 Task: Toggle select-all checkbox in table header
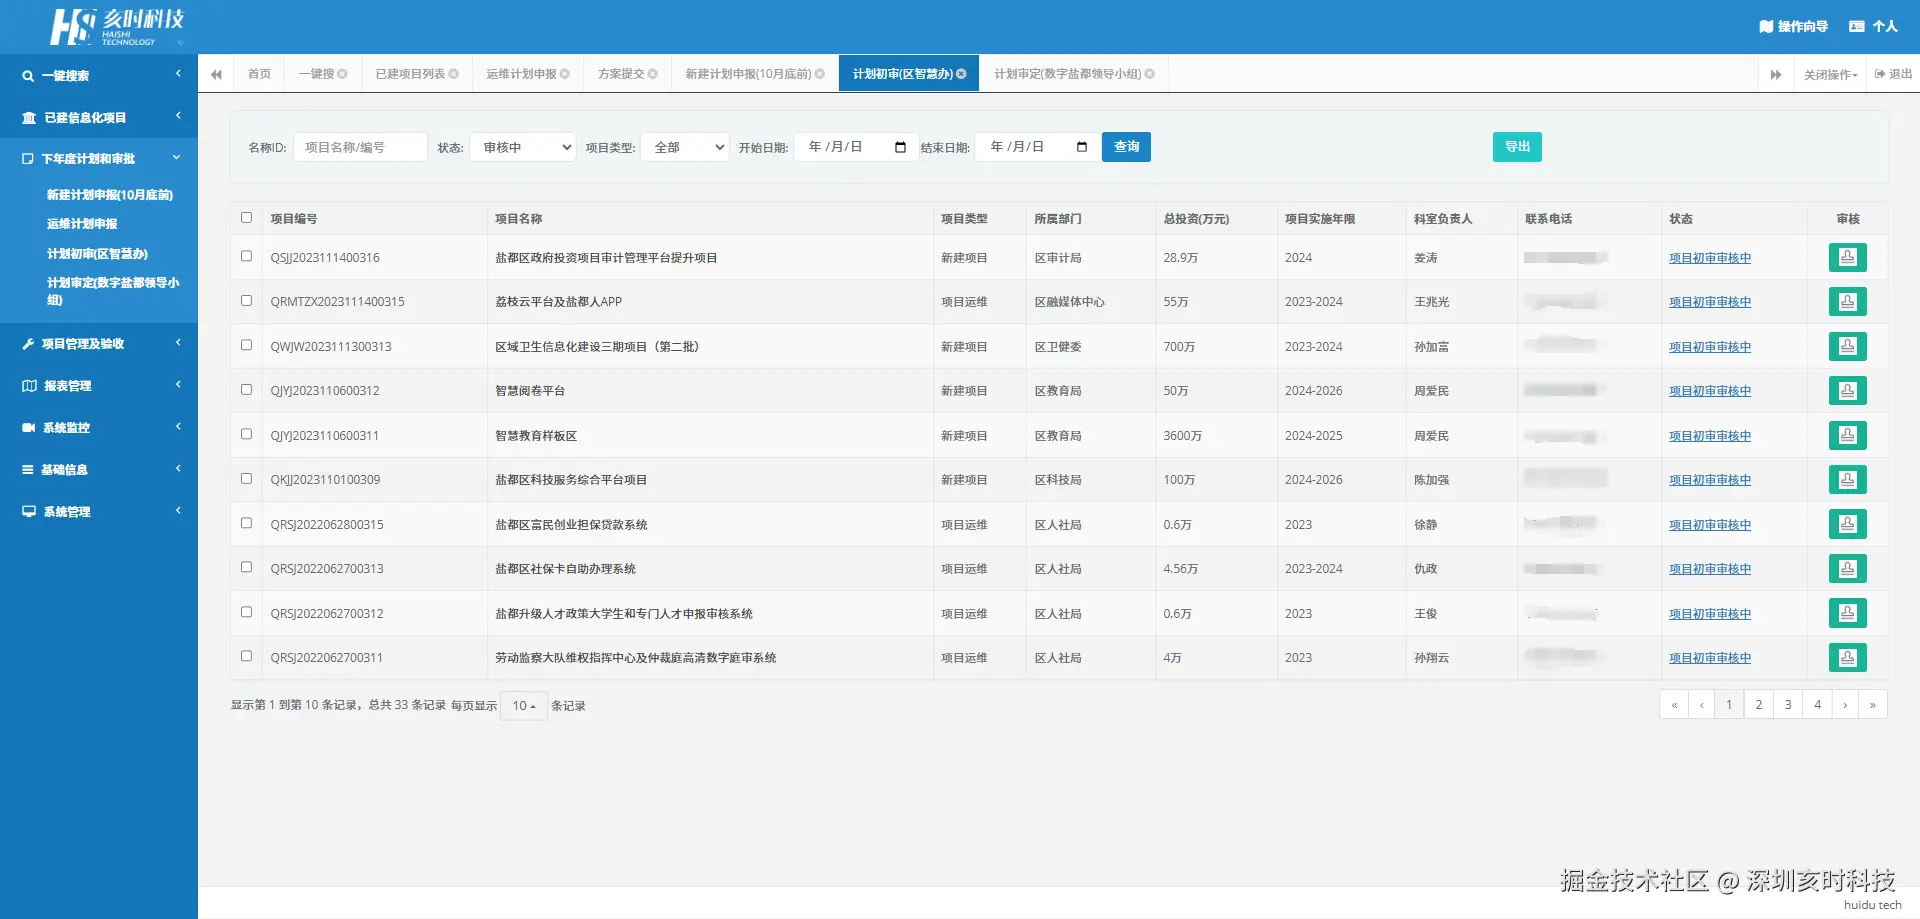[246, 217]
